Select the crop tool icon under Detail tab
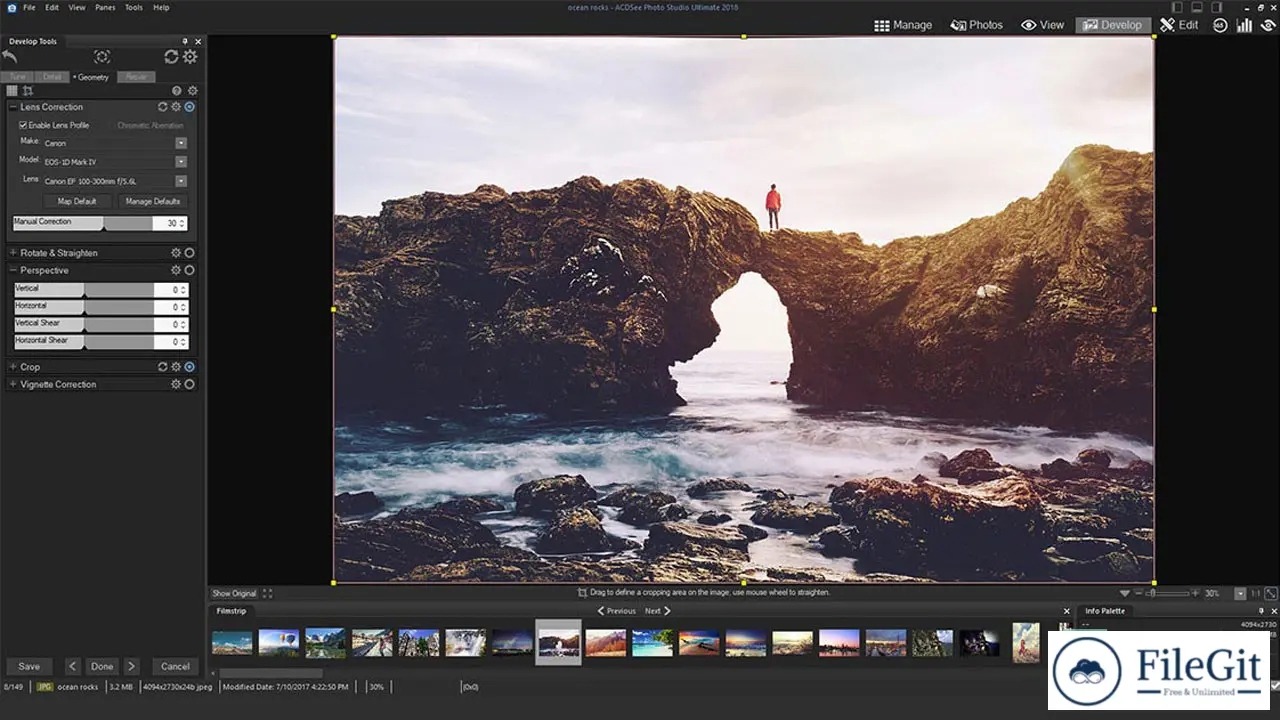The image size is (1280, 720). click(x=28, y=91)
